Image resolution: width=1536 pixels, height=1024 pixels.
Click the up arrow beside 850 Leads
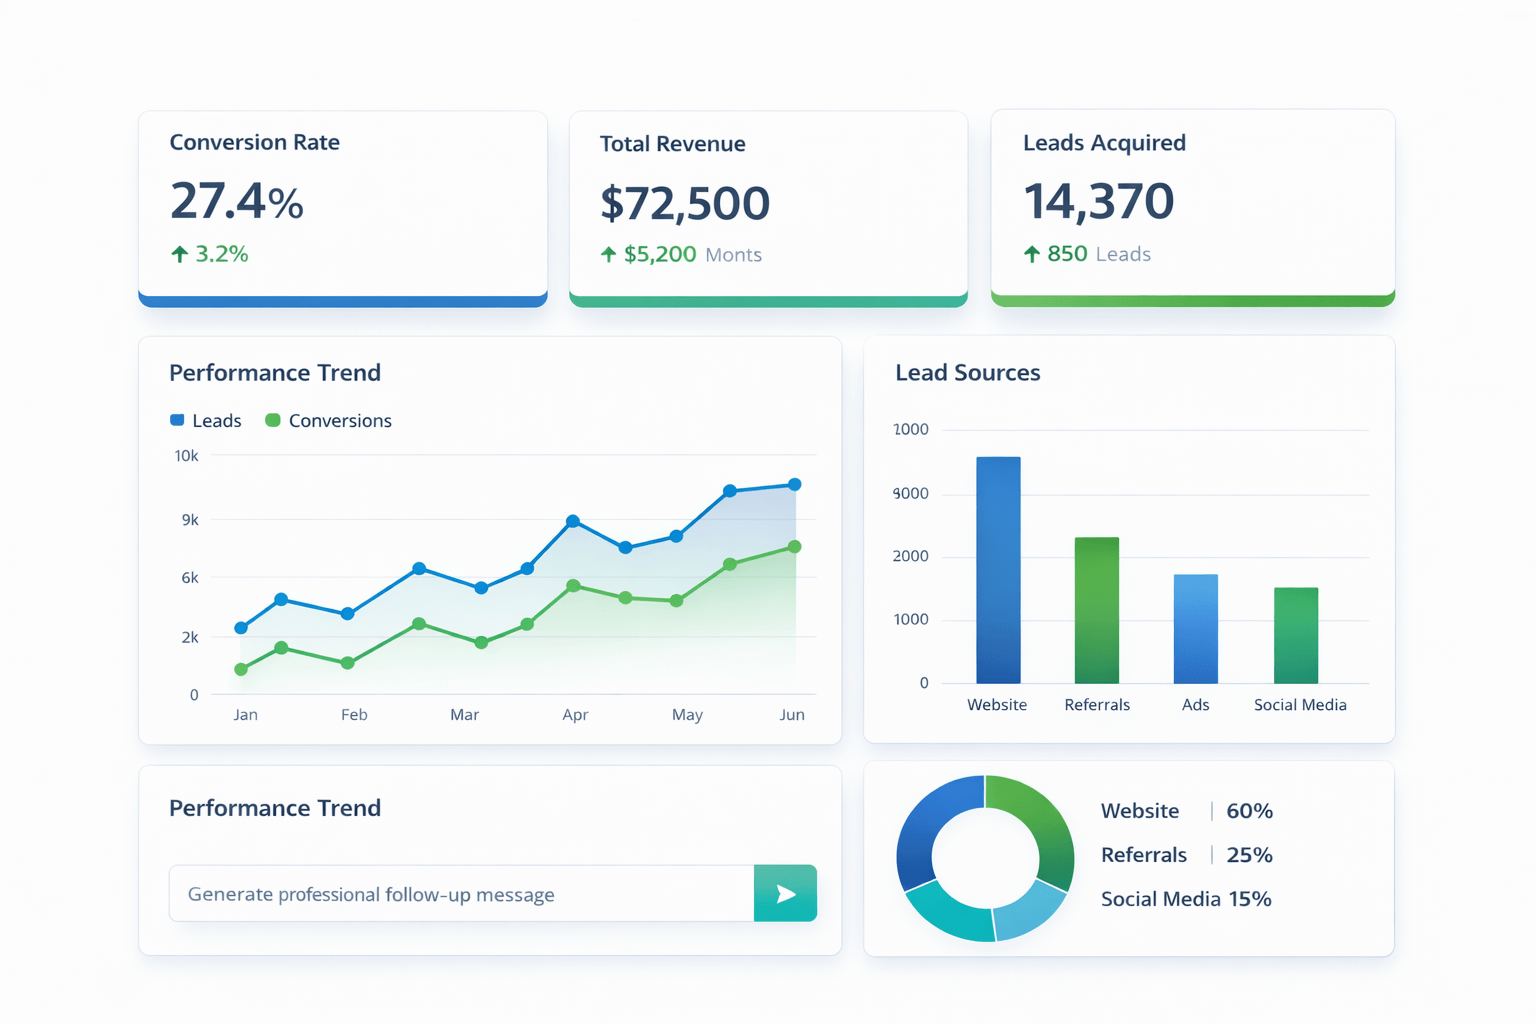pyautogui.click(x=1032, y=254)
